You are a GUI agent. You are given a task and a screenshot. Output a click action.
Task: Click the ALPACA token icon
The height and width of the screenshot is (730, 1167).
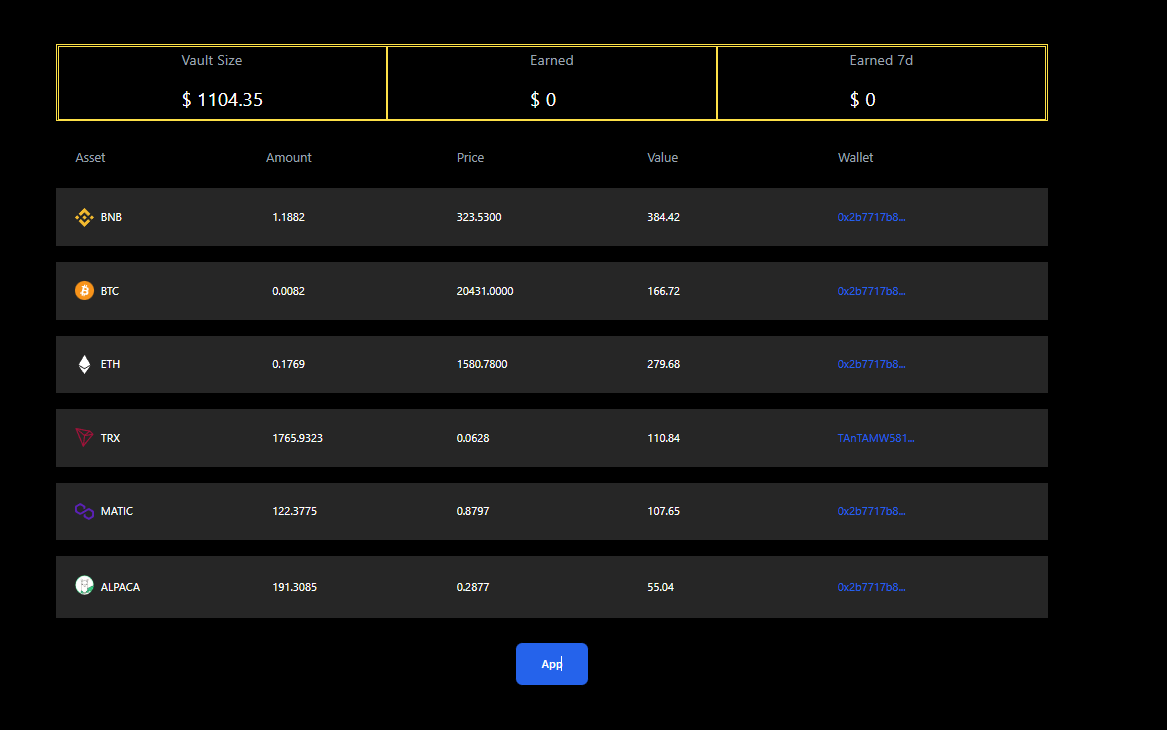pos(84,586)
